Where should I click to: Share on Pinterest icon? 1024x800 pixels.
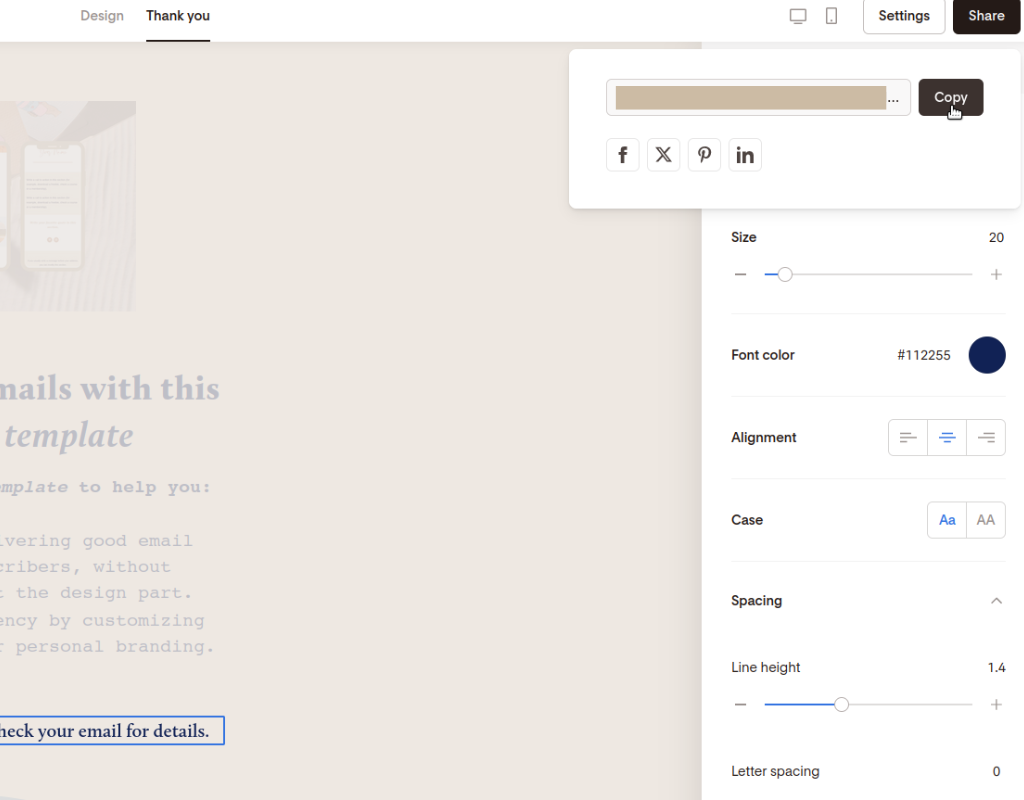704,155
